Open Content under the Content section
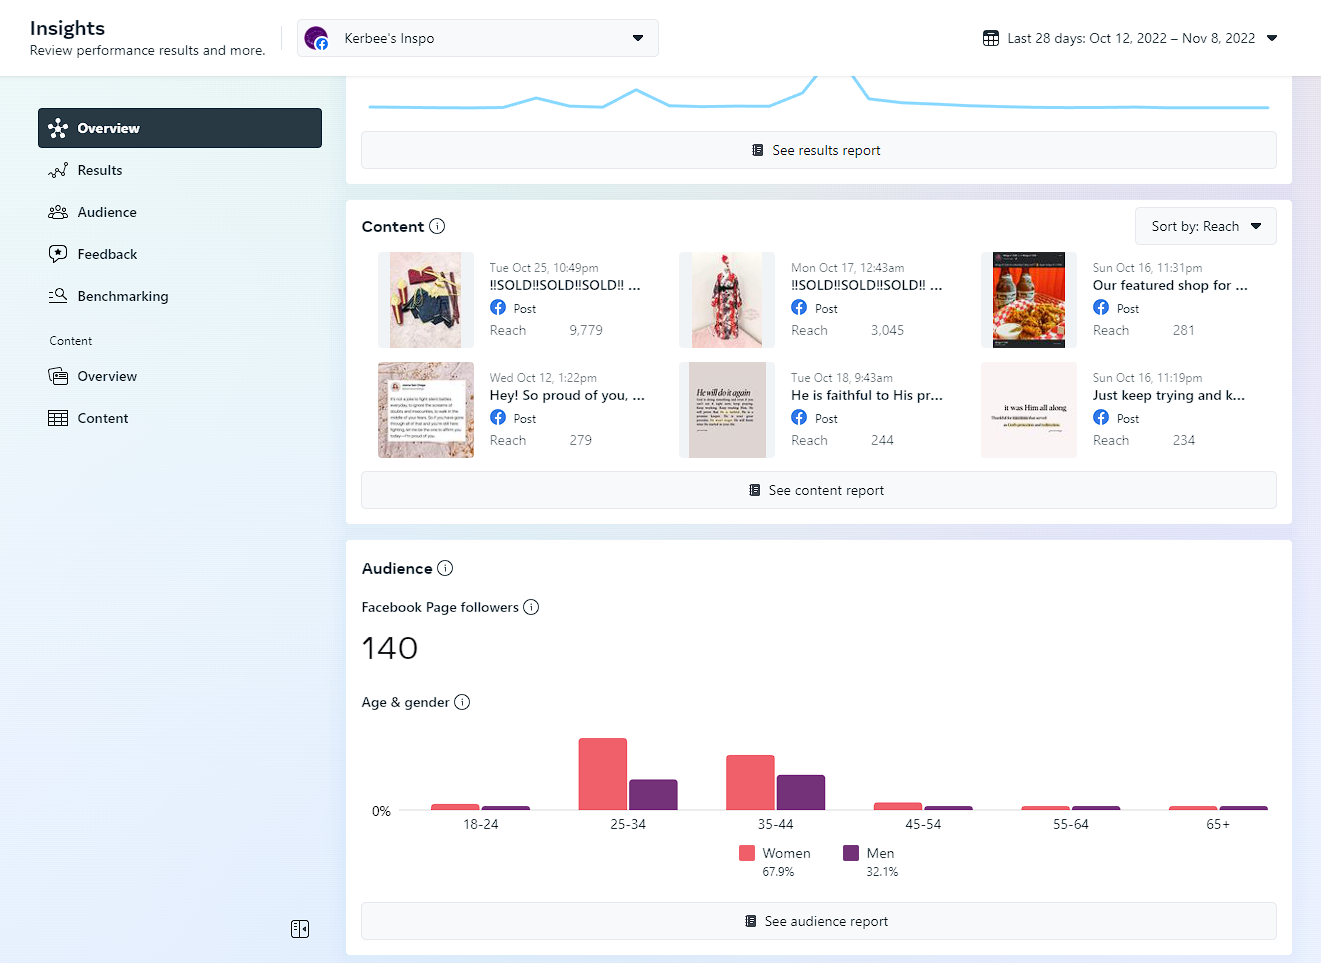1321x963 pixels. pos(180,418)
